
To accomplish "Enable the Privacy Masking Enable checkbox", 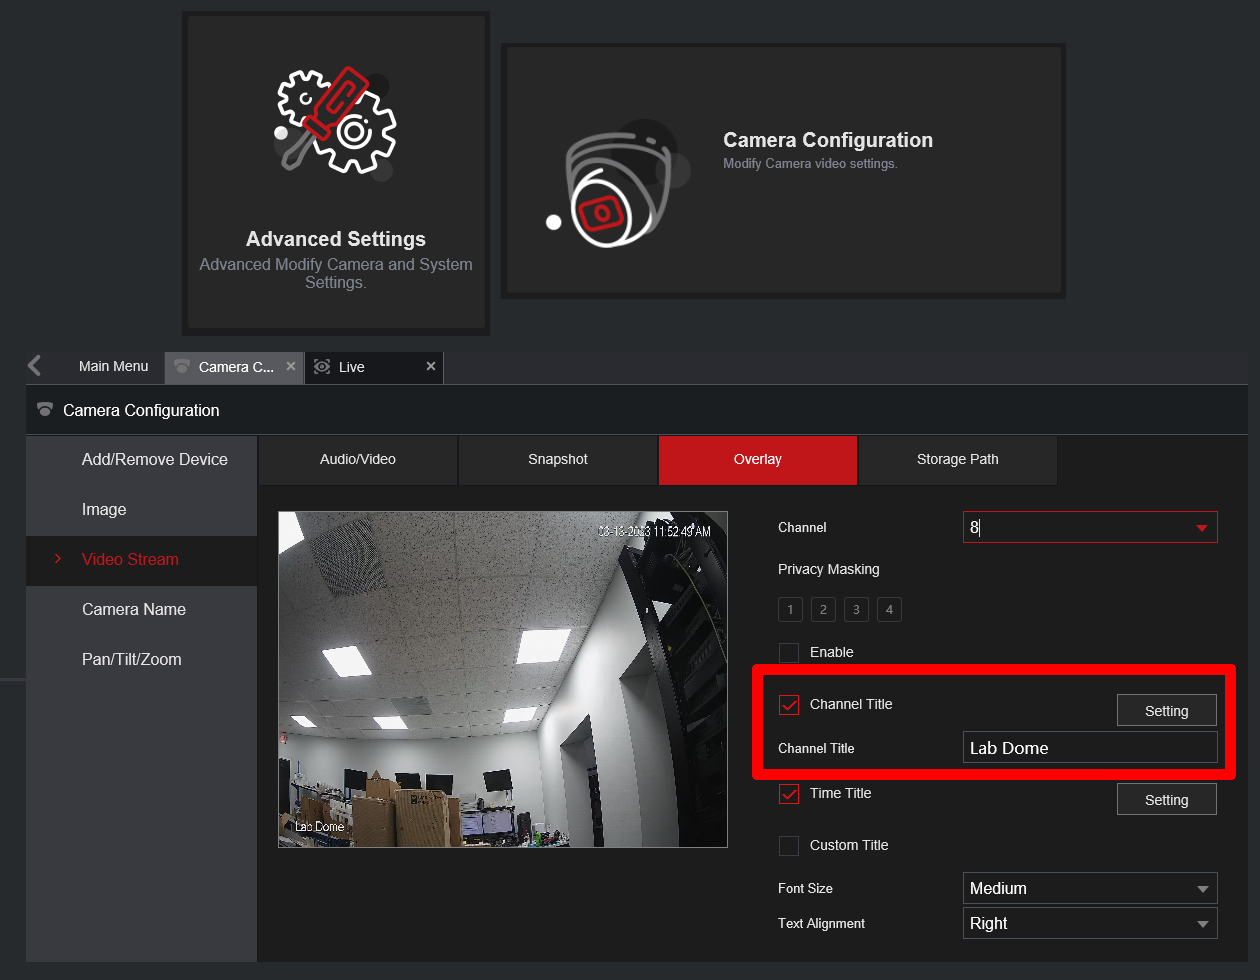I will click(789, 652).
